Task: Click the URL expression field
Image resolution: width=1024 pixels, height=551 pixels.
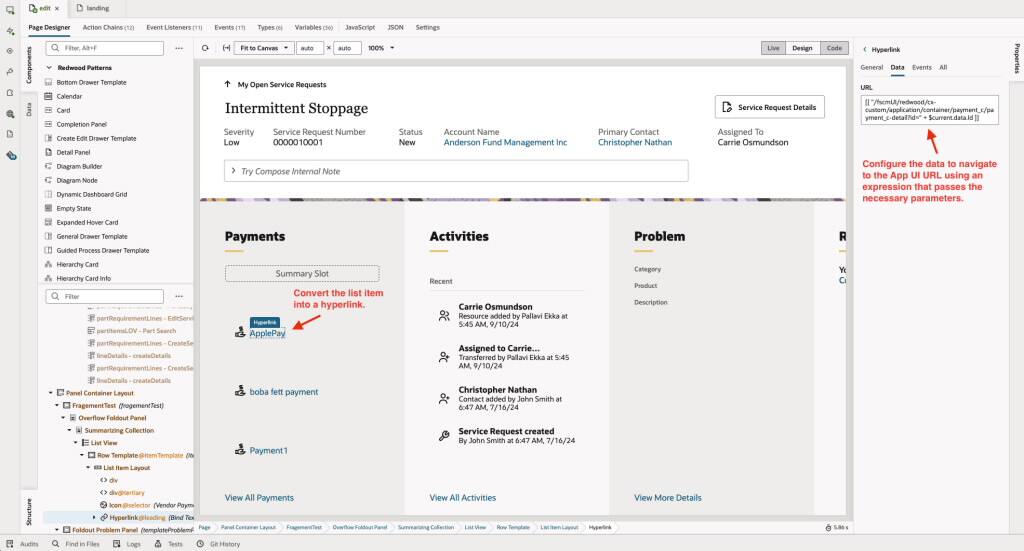Action: [x=929, y=110]
